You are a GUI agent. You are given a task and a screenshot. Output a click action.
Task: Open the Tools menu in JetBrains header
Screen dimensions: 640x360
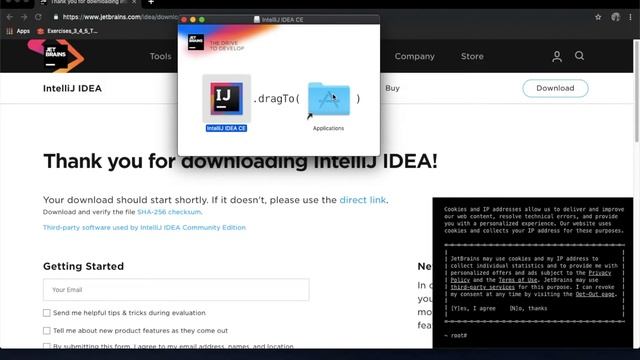tap(160, 56)
